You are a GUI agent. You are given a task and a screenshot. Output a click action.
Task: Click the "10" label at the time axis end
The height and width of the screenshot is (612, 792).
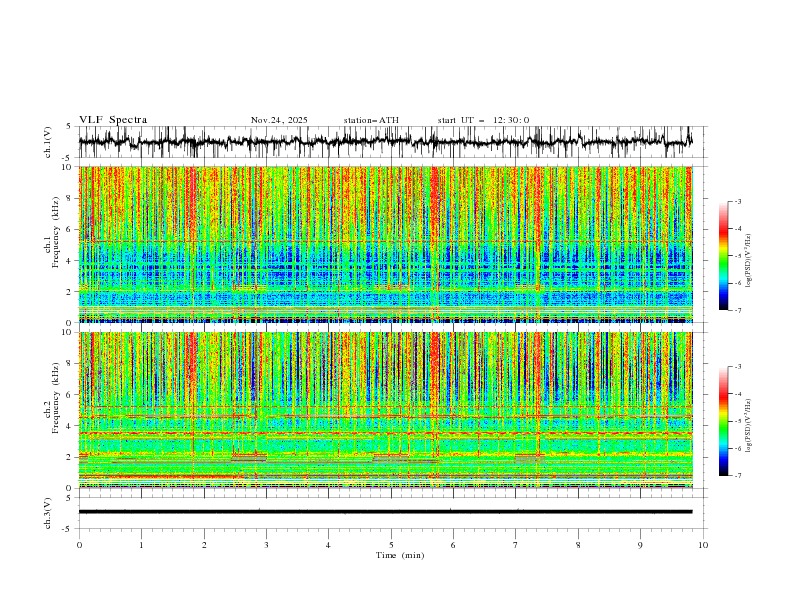point(703,545)
